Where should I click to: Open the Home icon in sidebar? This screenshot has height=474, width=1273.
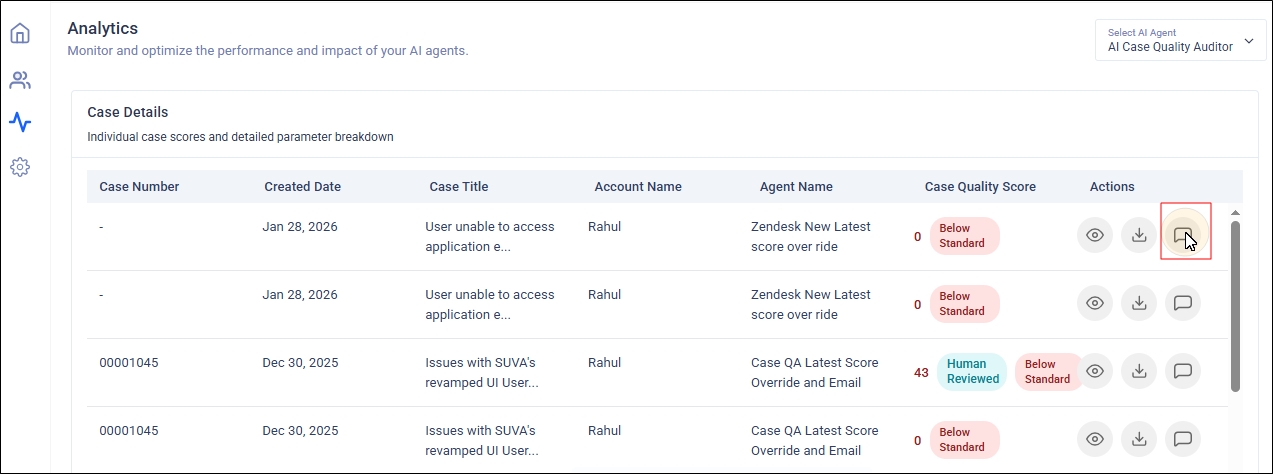pos(20,34)
